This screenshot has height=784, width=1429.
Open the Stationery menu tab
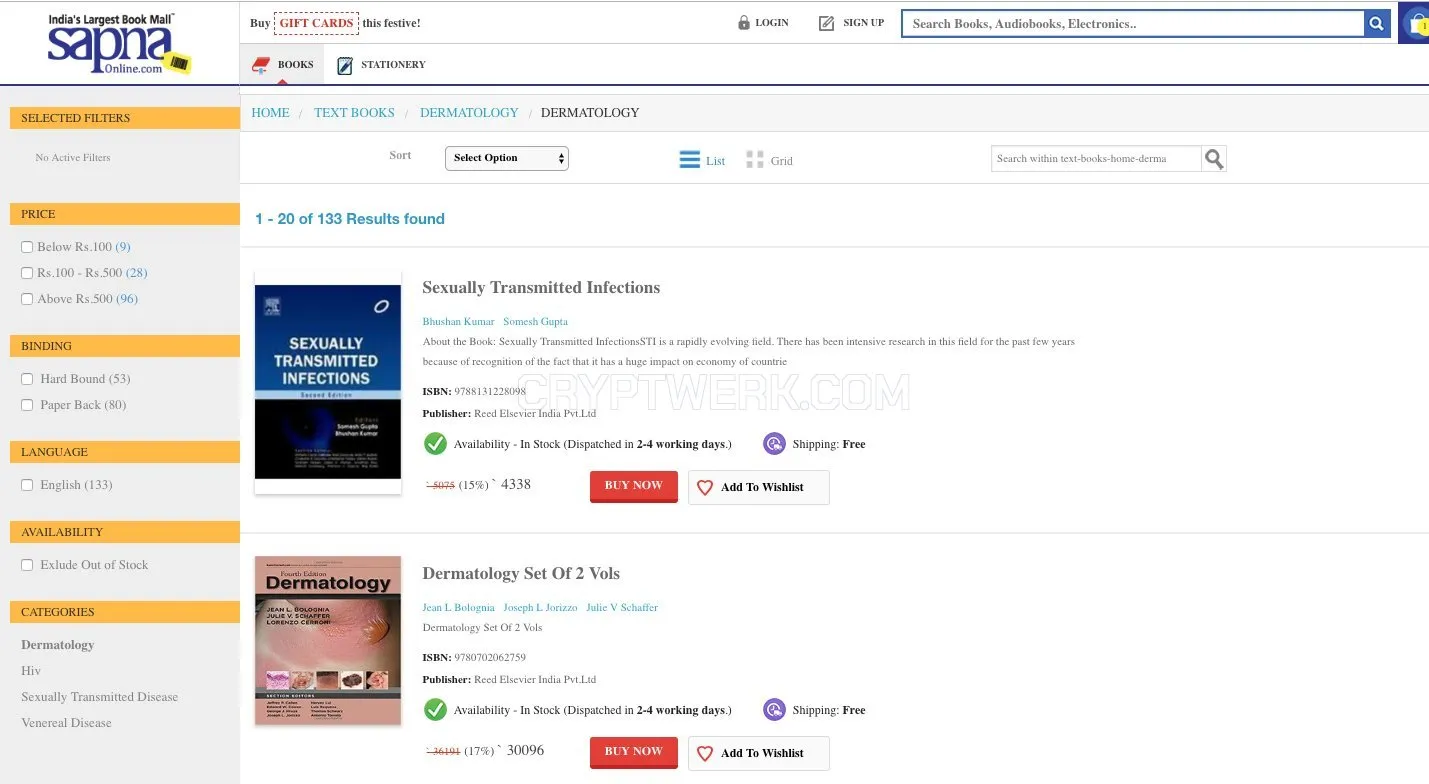(x=381, y=65)
